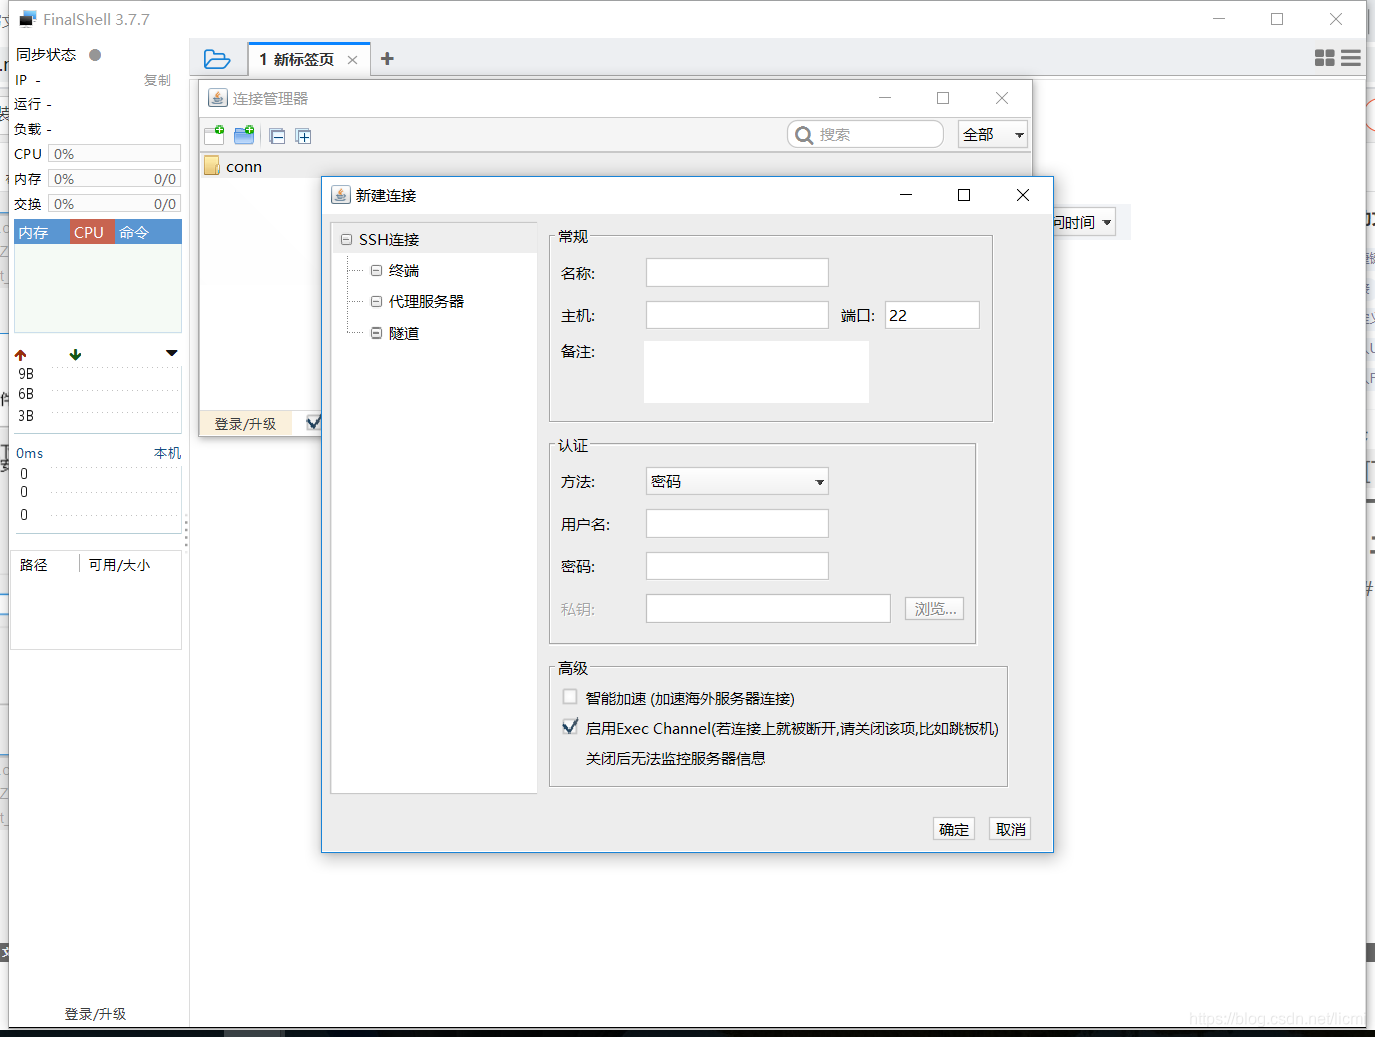Open connection manager via folder icon
Screen dimensions: 1375x1037
pos(217,59)
